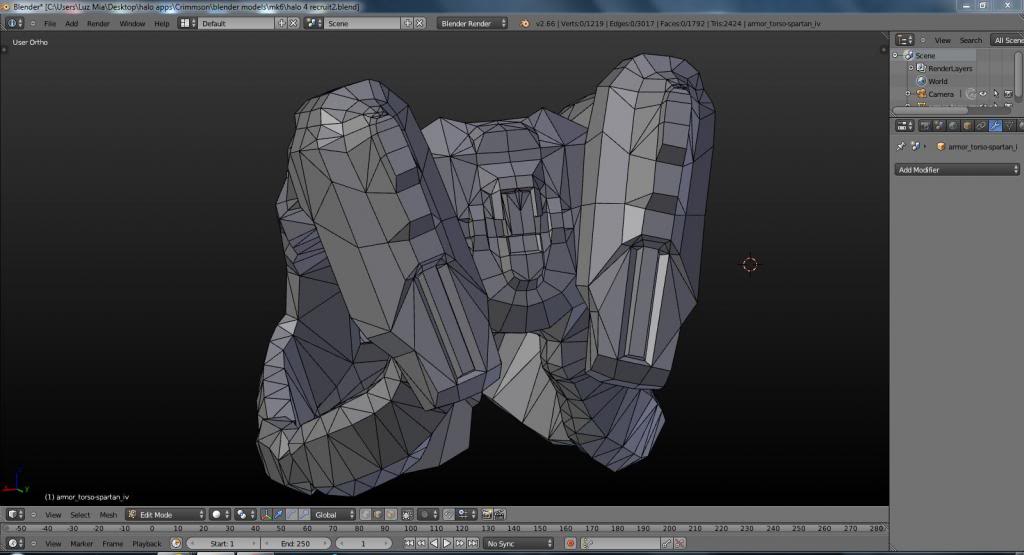Toggle the Camera visibility eye icon
This screenshot has height=555, width=1024.
click(983, 94)
